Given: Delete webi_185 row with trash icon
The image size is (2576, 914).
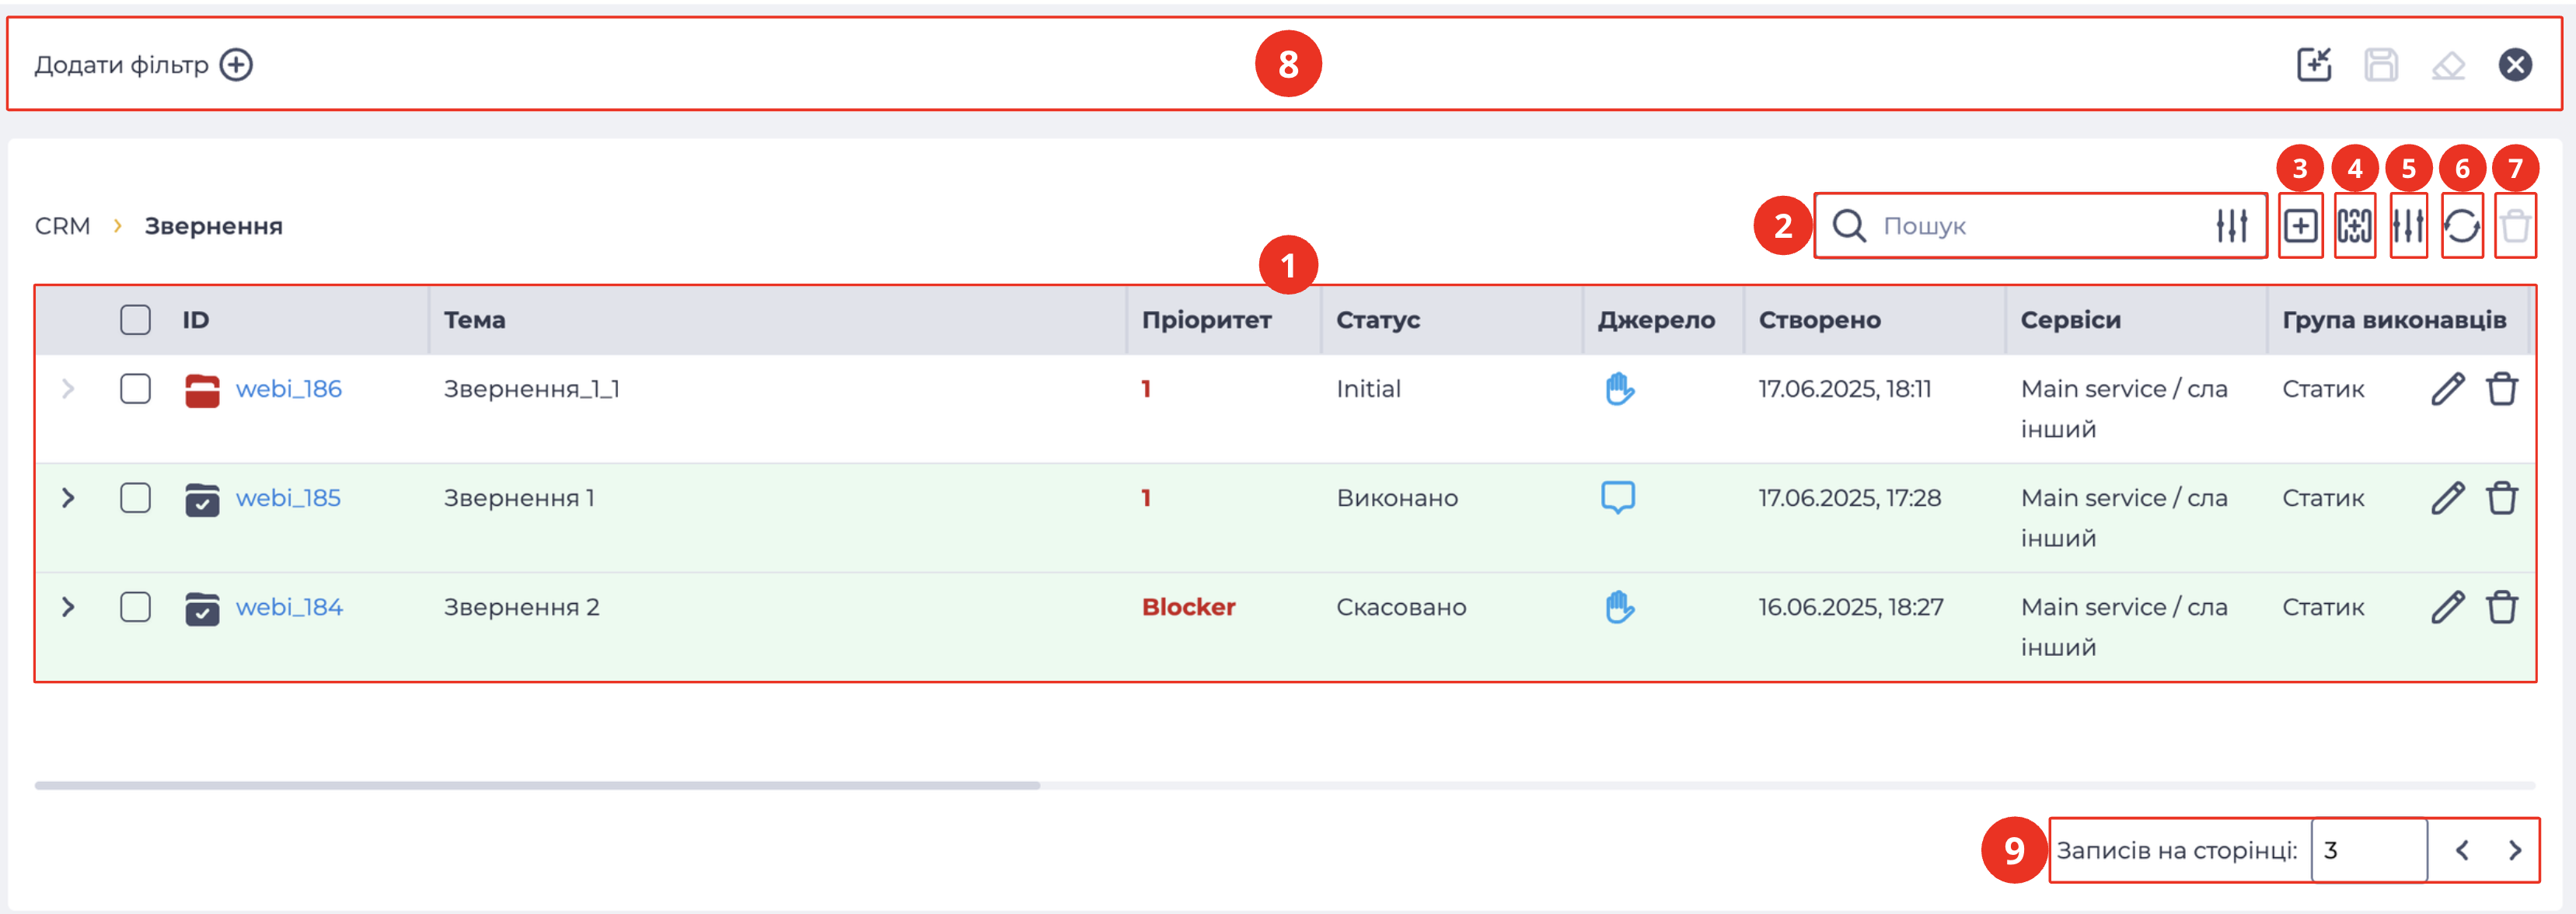Looking at the screenshot, I should click(2501, 498).
